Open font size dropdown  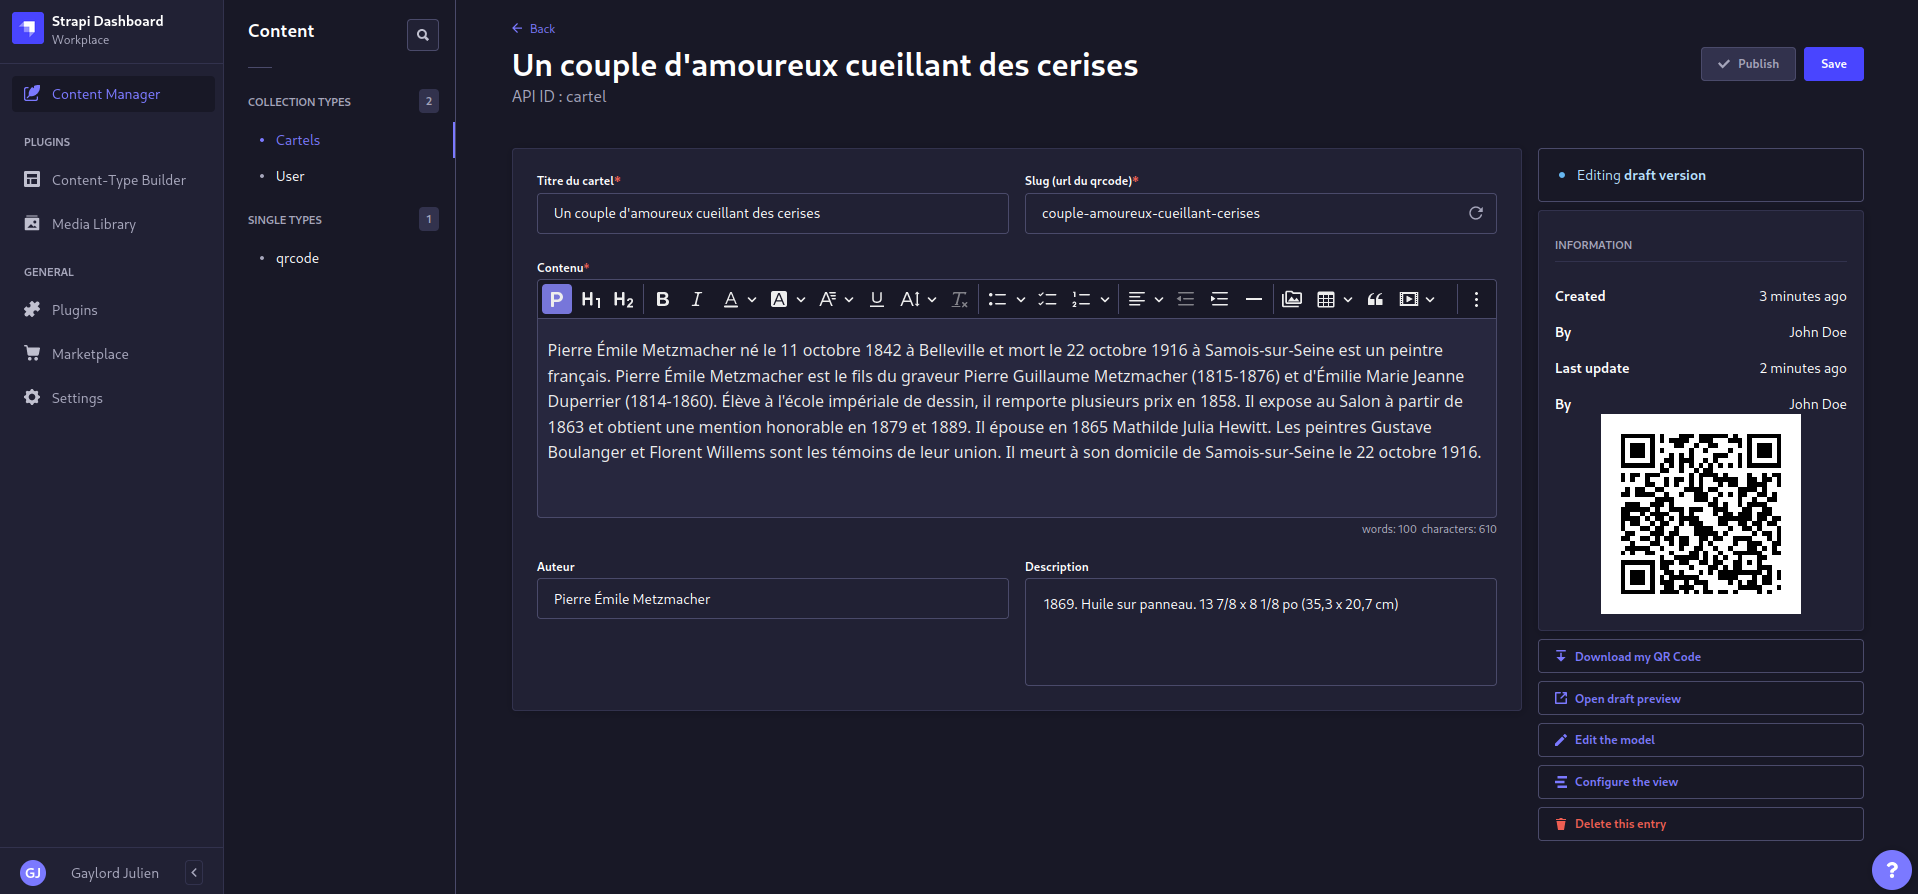click(918, 299)
